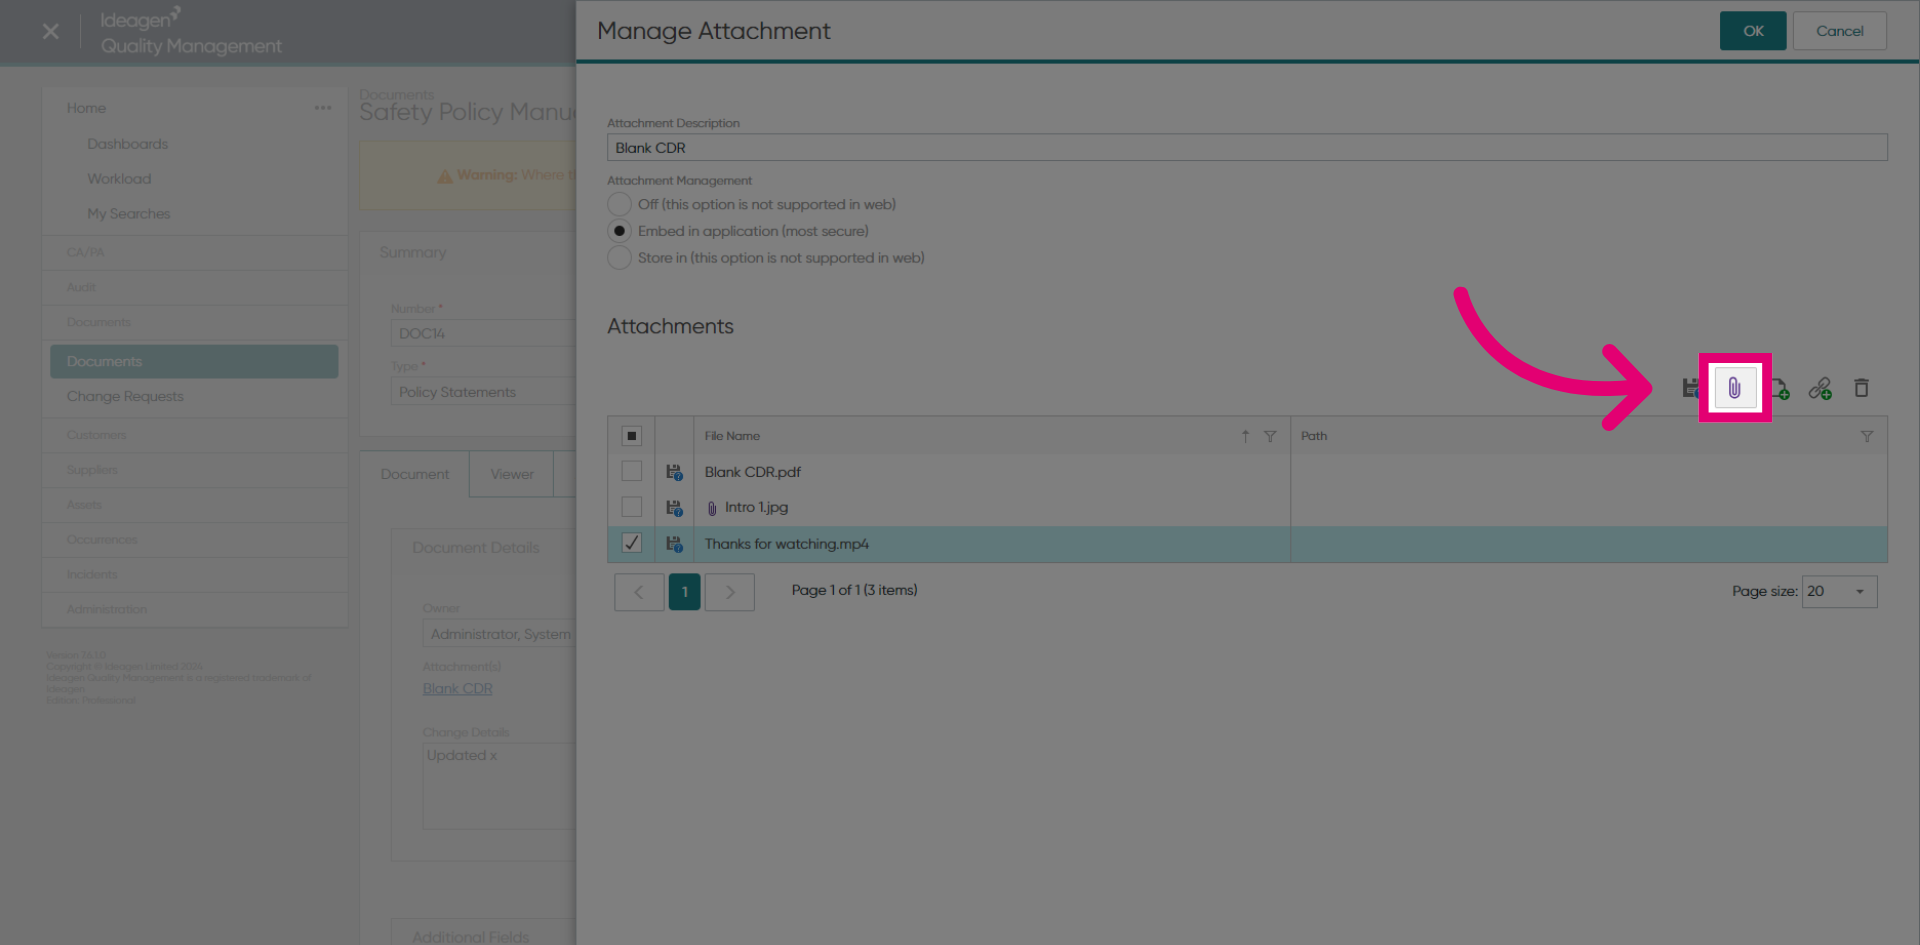The image size is (1920, 945).
Task: Click the save info icon for Intro 1.jpg
Action: tap(674, 508)
